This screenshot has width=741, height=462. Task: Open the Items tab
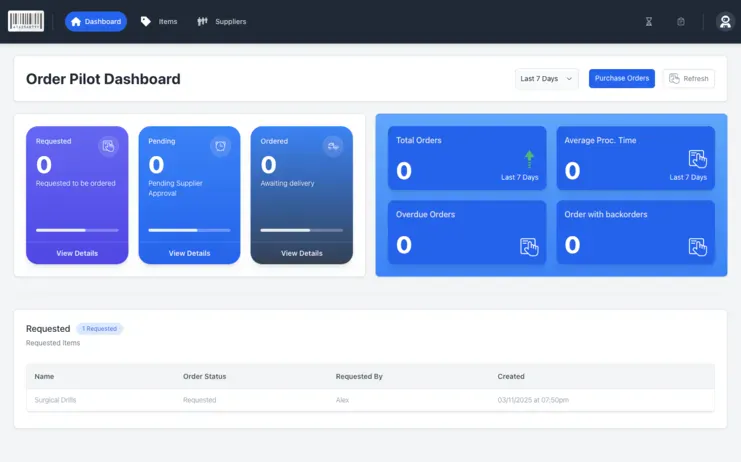(x=159, y=21)
